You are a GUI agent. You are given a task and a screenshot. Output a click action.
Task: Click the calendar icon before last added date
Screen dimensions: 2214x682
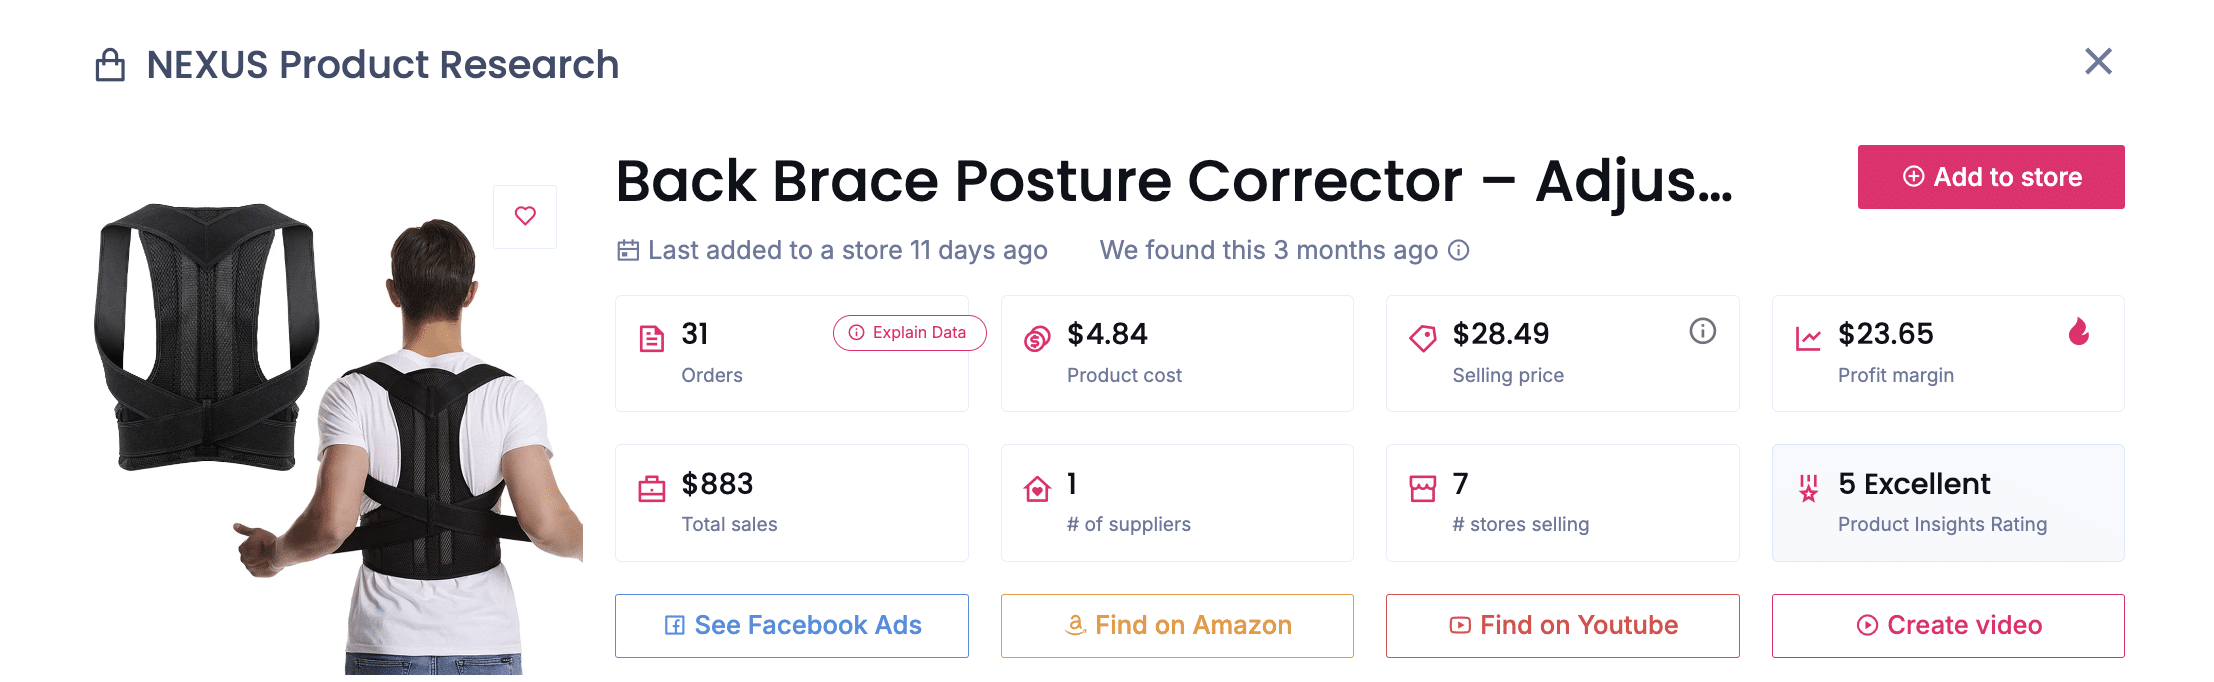coord(626,250)
